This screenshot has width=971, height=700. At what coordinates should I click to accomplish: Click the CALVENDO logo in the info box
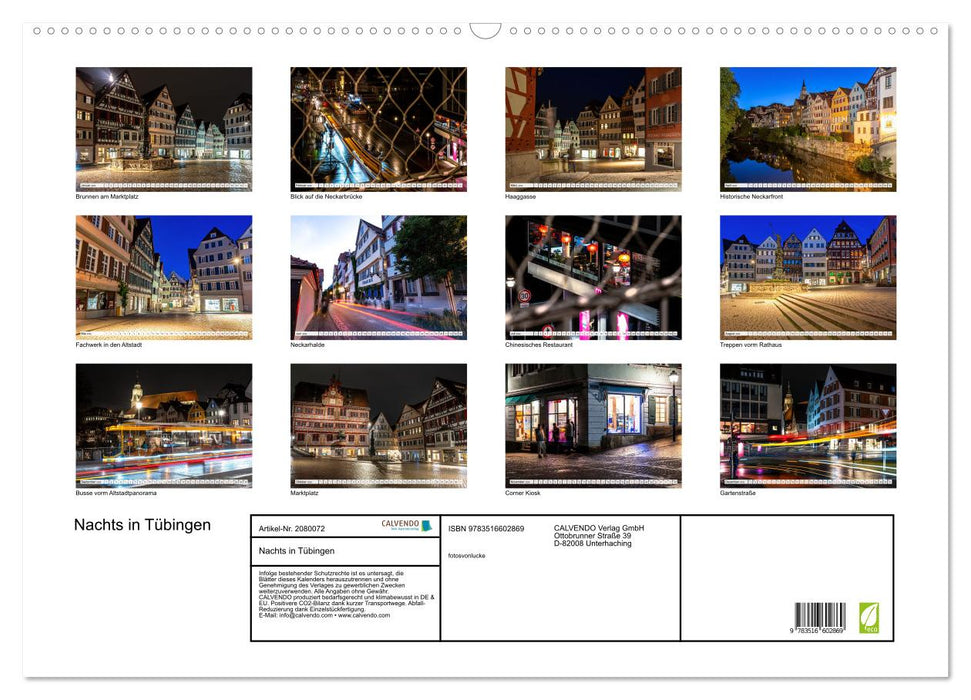pos(406,525)
